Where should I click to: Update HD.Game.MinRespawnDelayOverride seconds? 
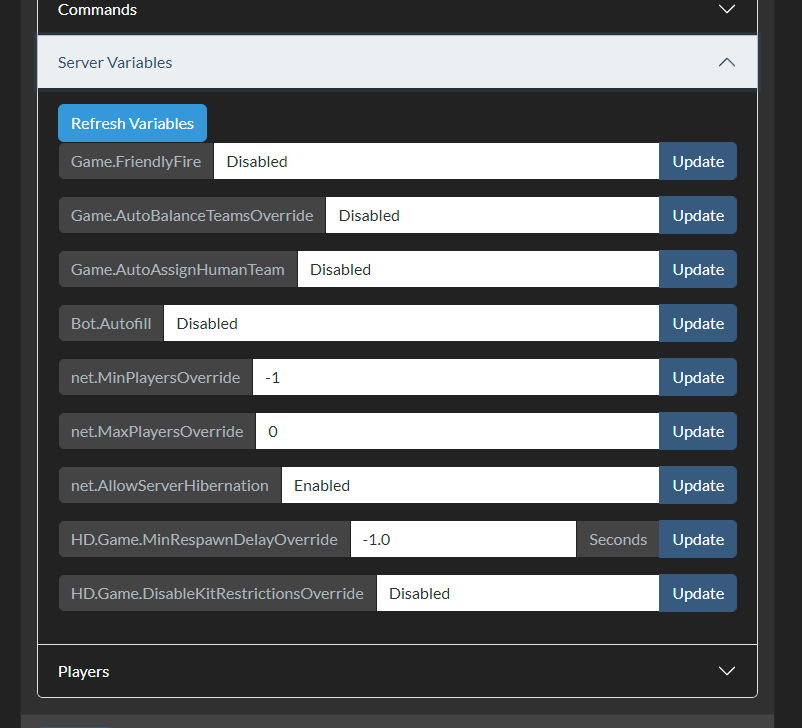(x=697, y=539)
